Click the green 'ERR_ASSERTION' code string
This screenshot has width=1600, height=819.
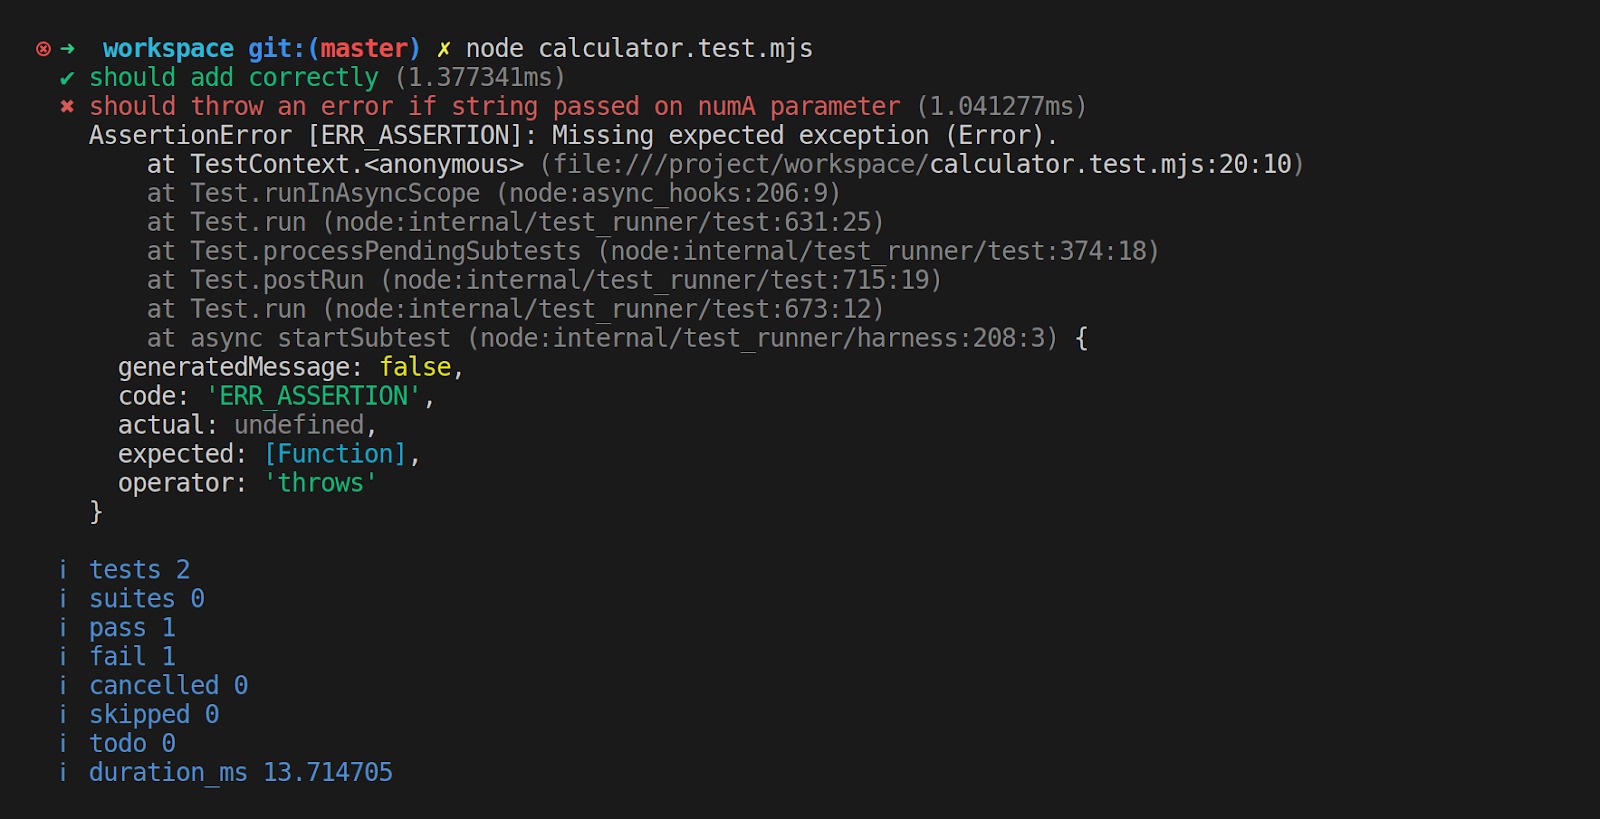314,397
